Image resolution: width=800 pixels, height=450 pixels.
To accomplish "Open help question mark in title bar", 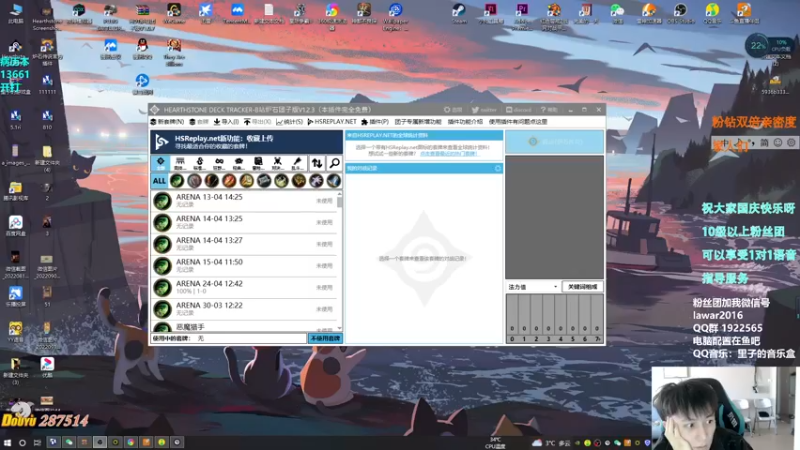I will click(x=551, y=110).
